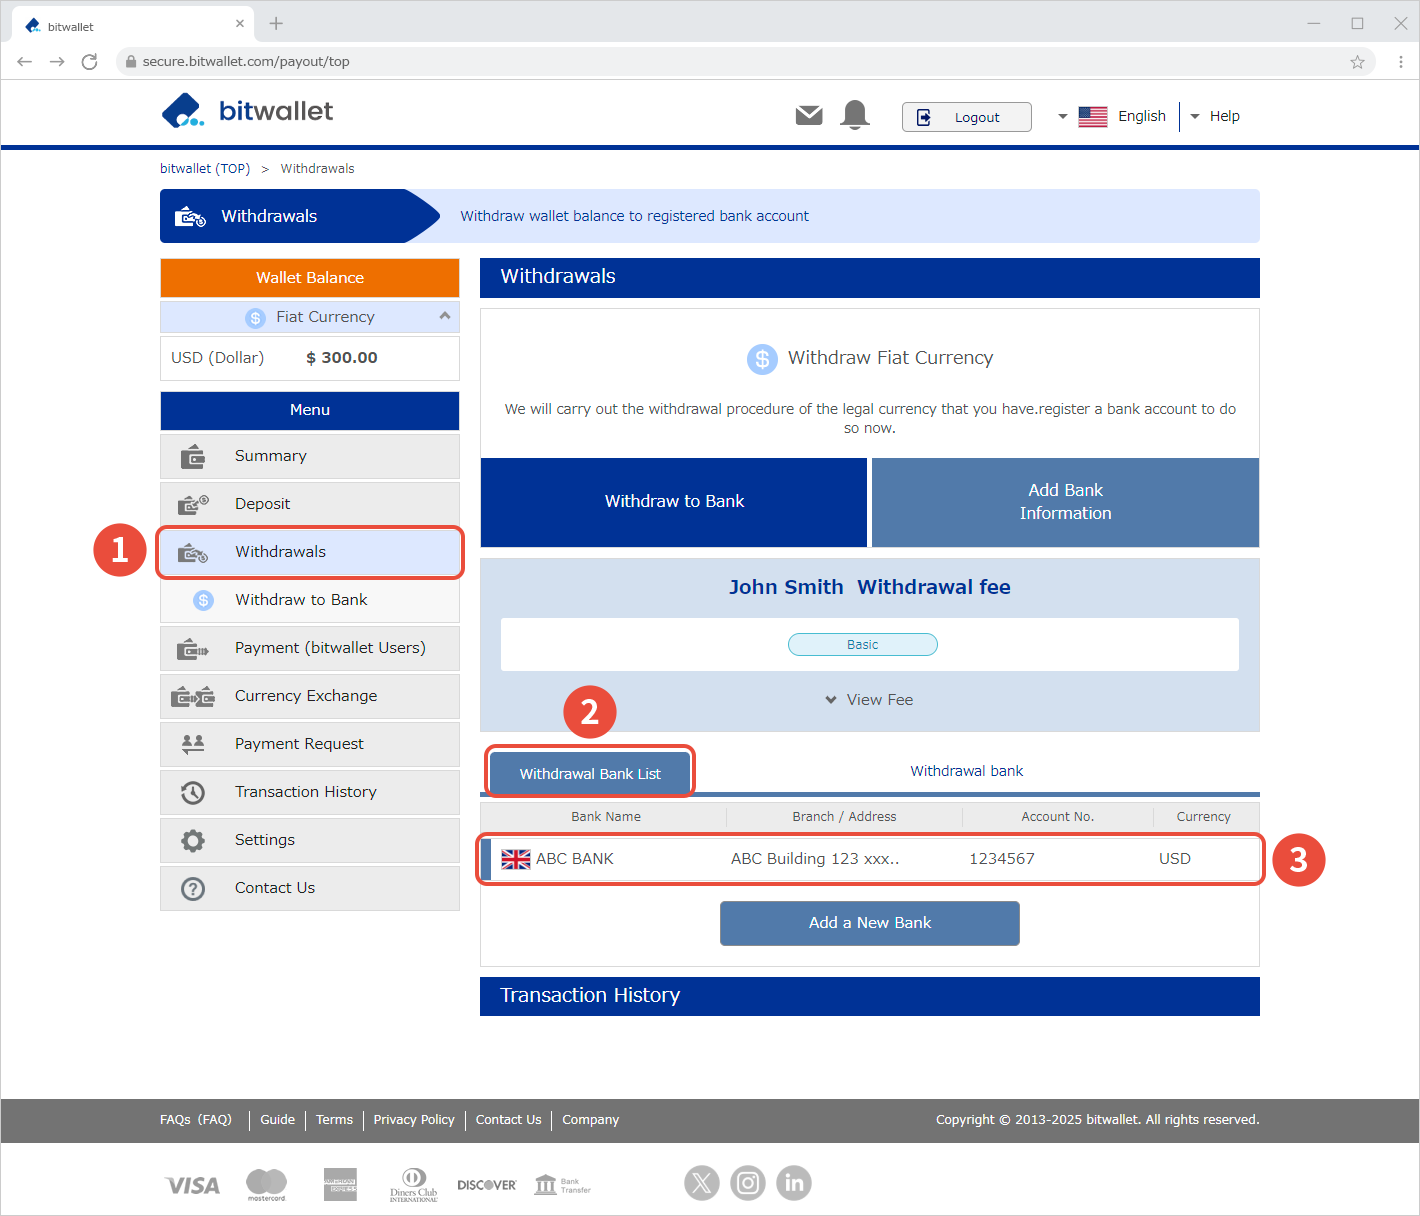The image size is (1420, 1216).
Task: Select the ABC BANK account row
Action: point(870,859)
